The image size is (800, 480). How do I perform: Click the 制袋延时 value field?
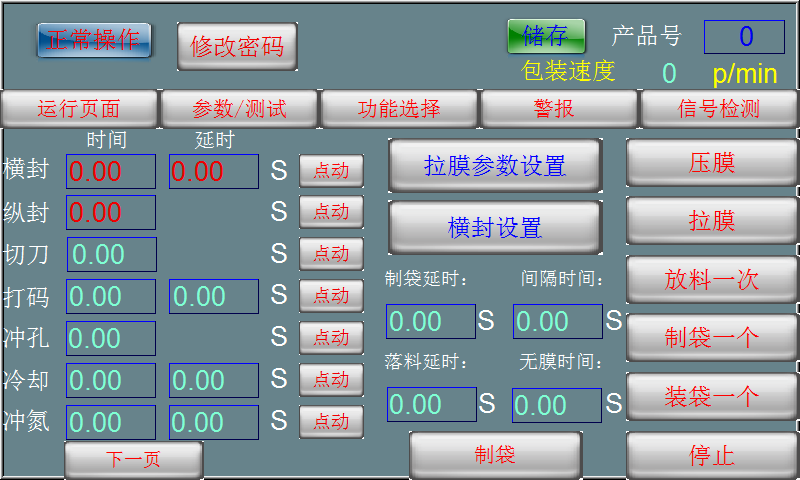(x=430, y=321)
